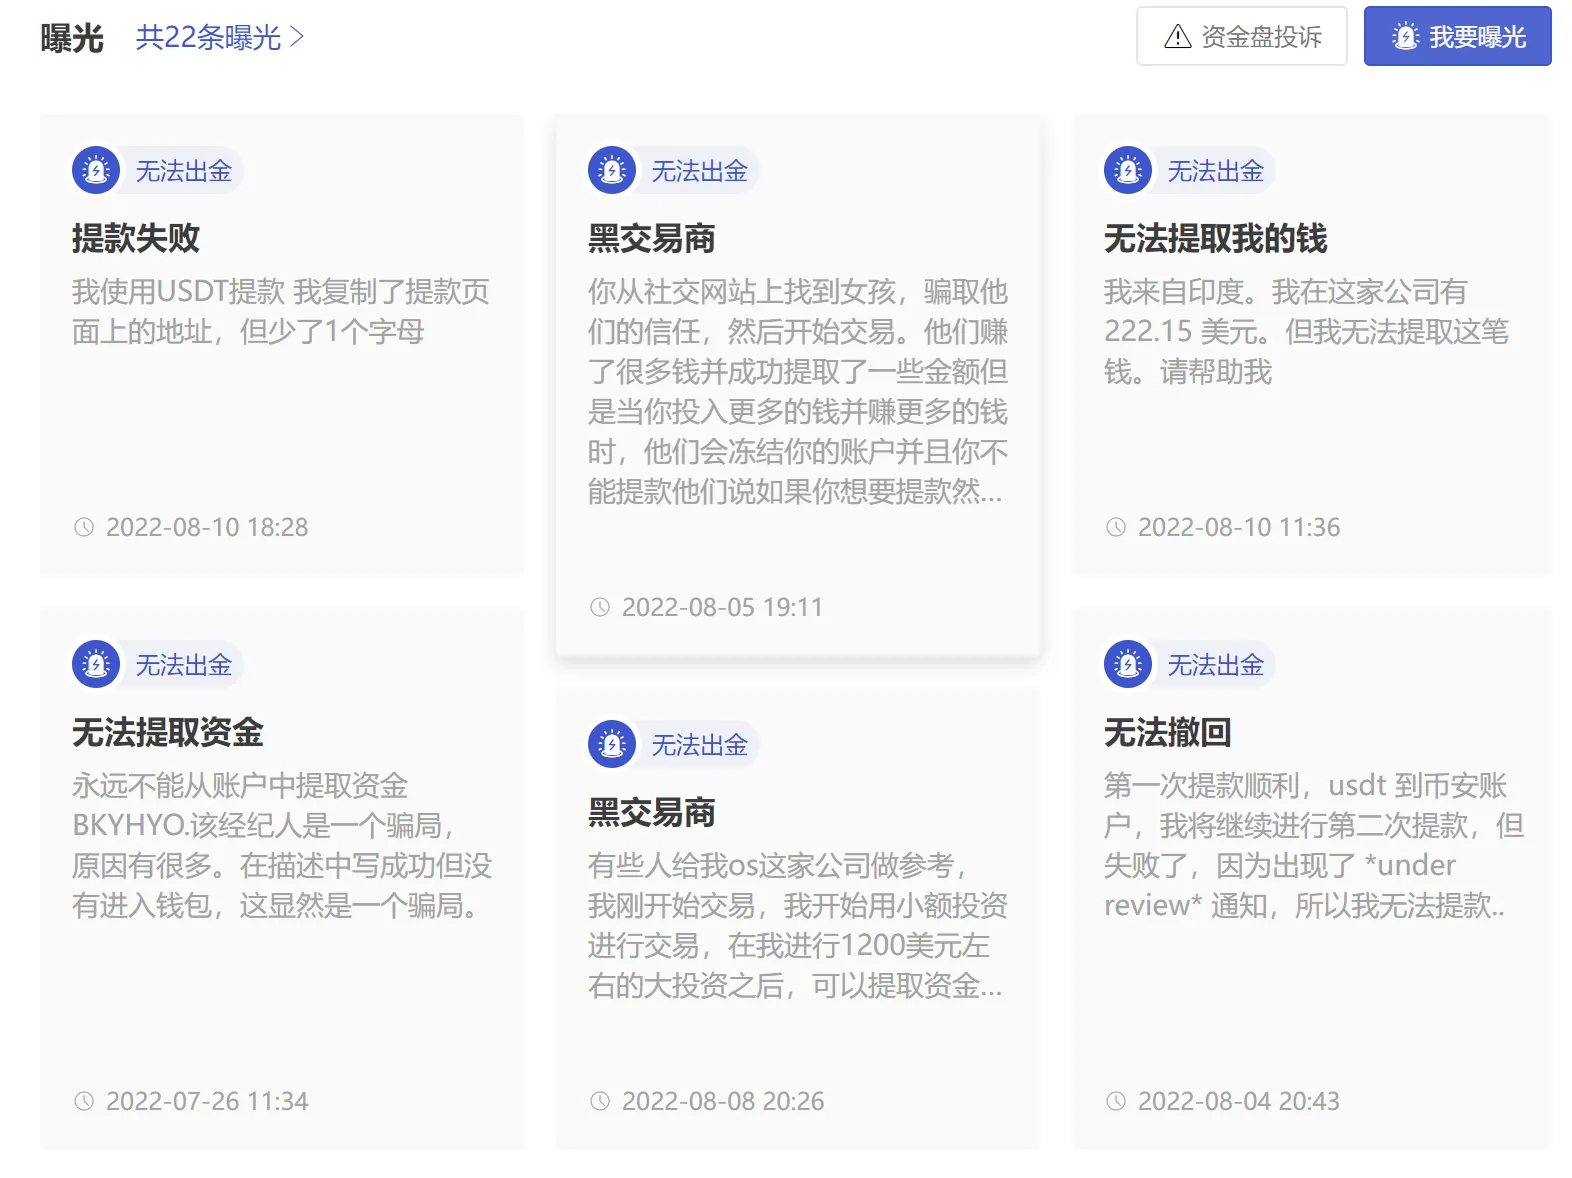Image resolution: width=1572 pixels, height=1178 pixels.
Task: Click the 无法出金 tag on 无法提取我的钱 card
Action: point(1216,171)
